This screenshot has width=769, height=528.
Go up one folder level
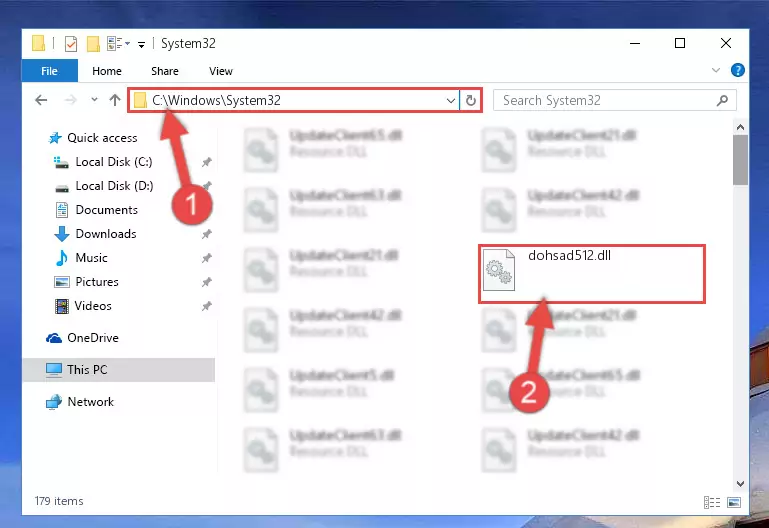pyautogui.click(x=115, y=100)
